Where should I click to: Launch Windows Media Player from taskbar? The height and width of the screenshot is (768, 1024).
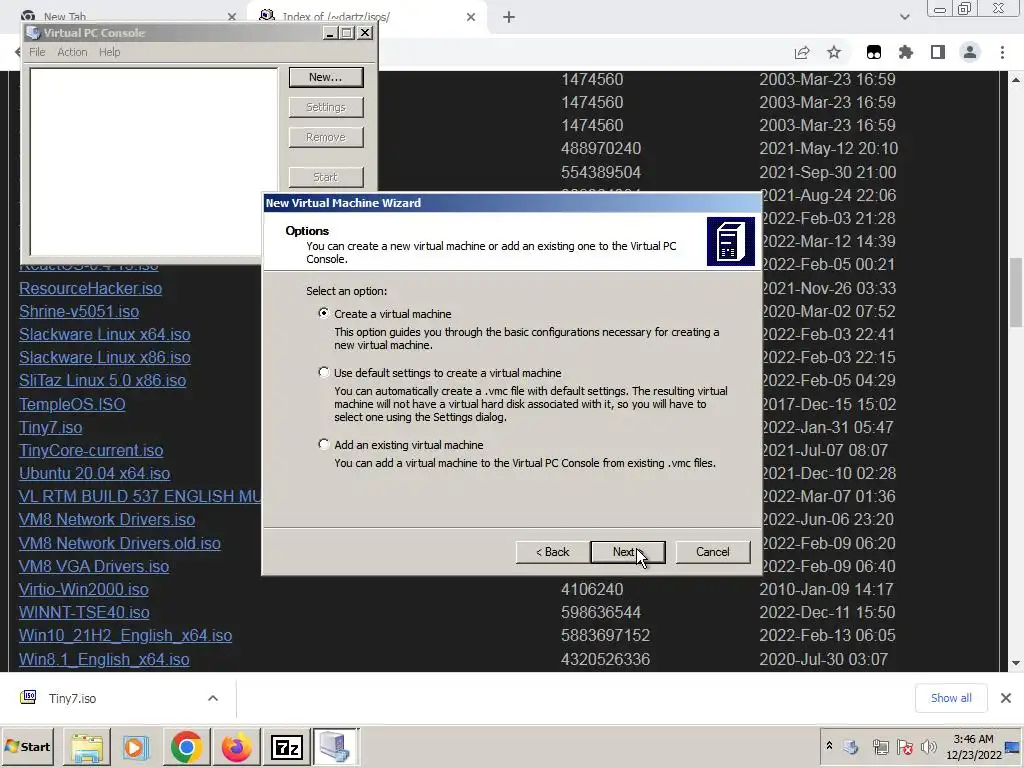[x=136, y=746]
